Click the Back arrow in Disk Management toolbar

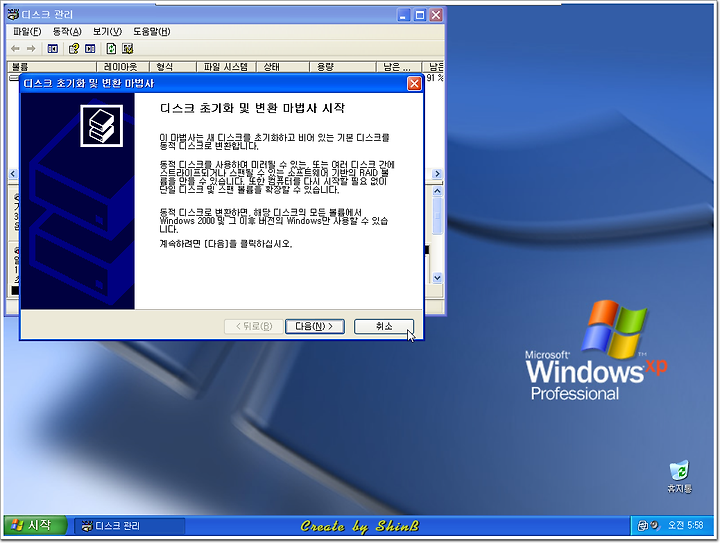(15, 49)
